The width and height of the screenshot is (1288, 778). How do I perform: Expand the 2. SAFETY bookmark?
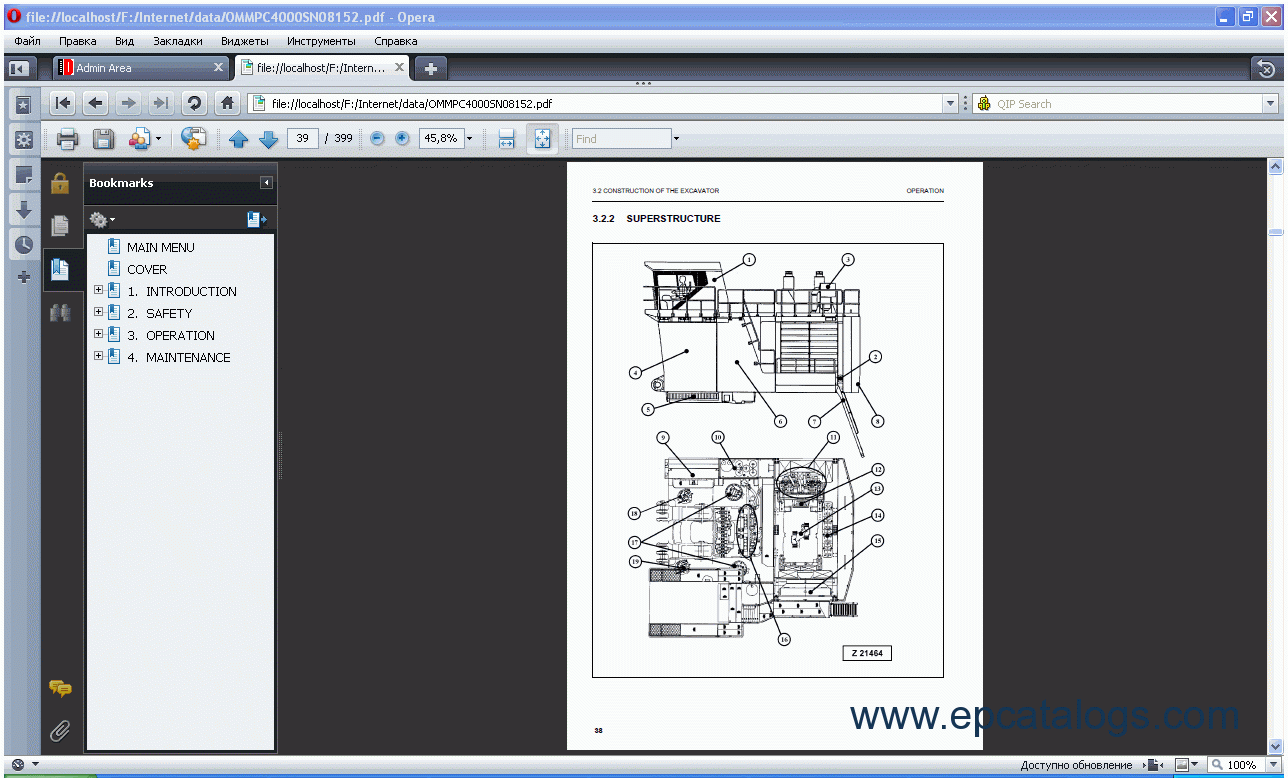pyautogui.click(x=98, y=313)
